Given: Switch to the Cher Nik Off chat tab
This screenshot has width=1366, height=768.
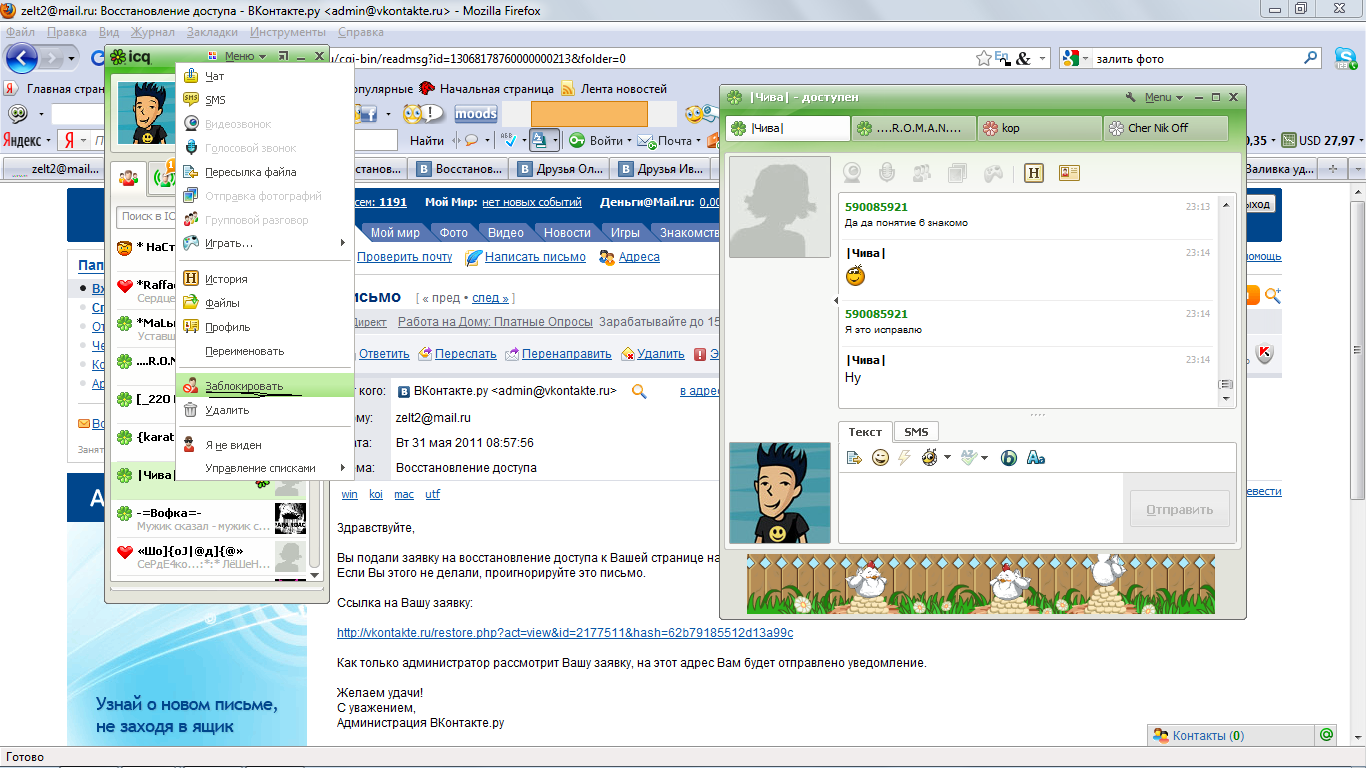Looking at the screenshot, I should (x=1166, y=128).
